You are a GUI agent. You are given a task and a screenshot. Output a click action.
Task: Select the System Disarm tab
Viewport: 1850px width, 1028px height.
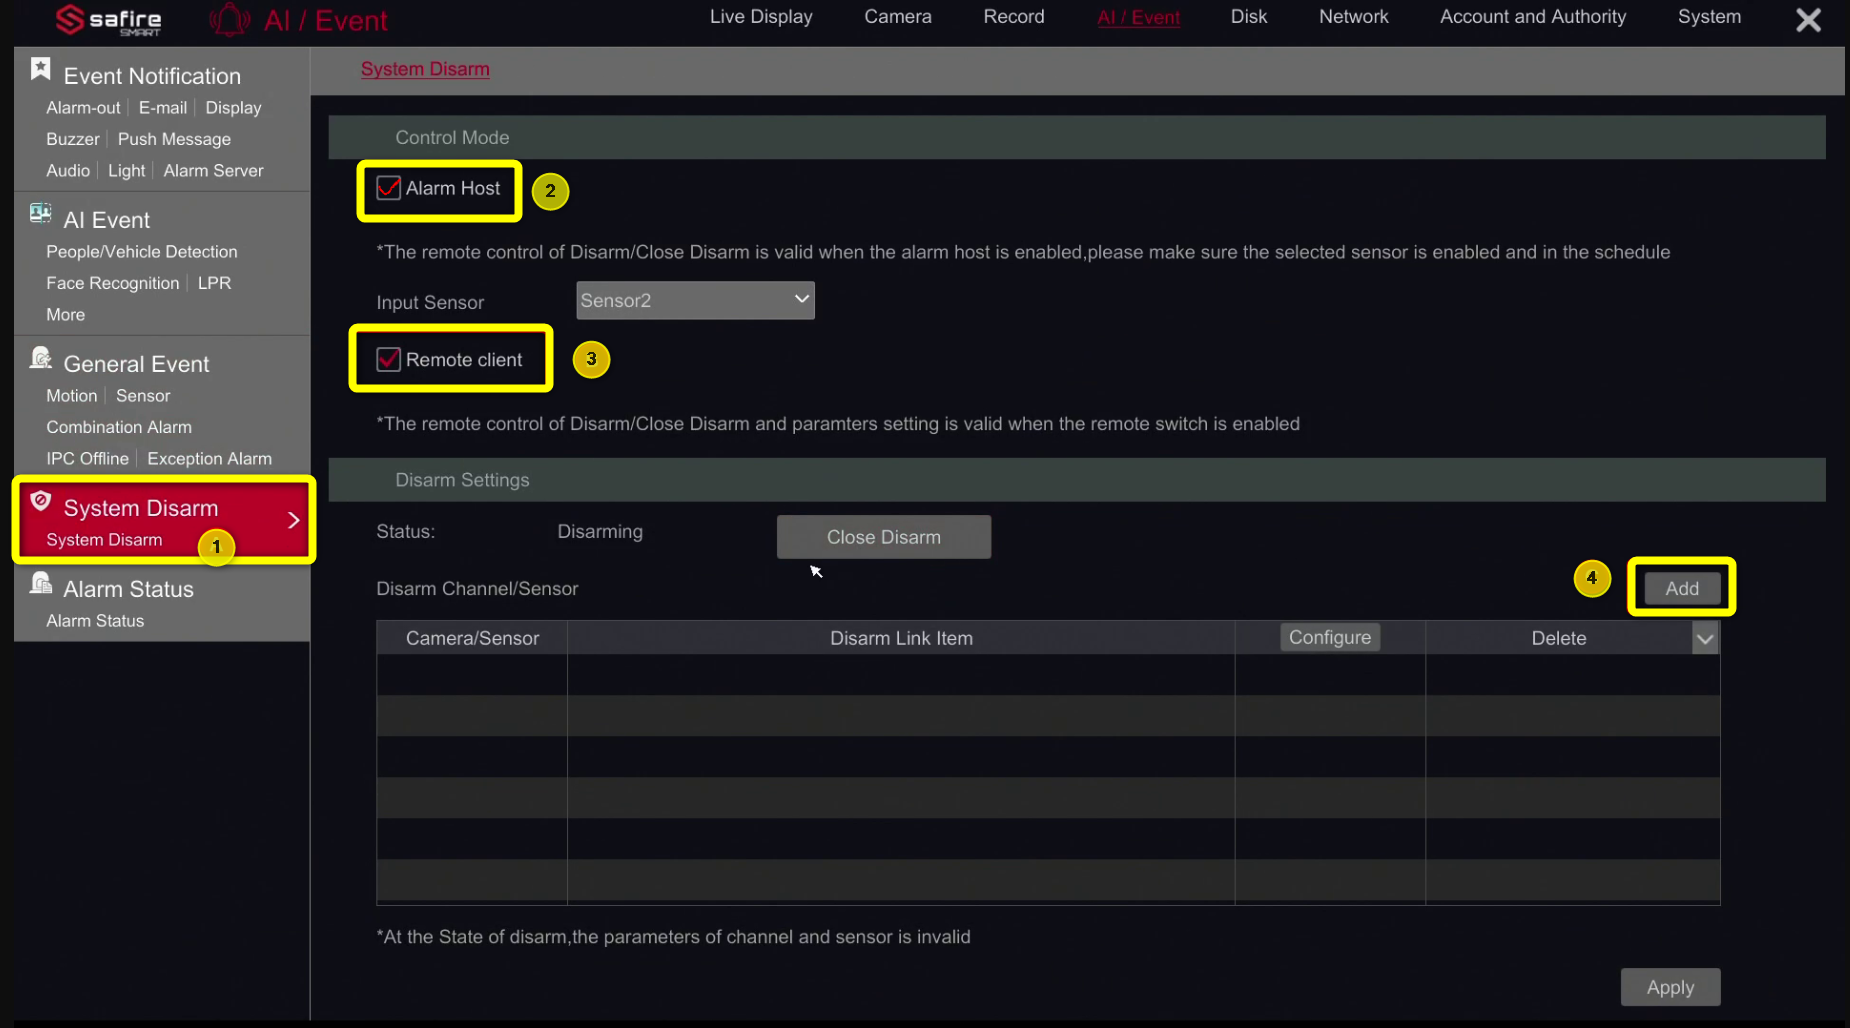pos(425,69)
